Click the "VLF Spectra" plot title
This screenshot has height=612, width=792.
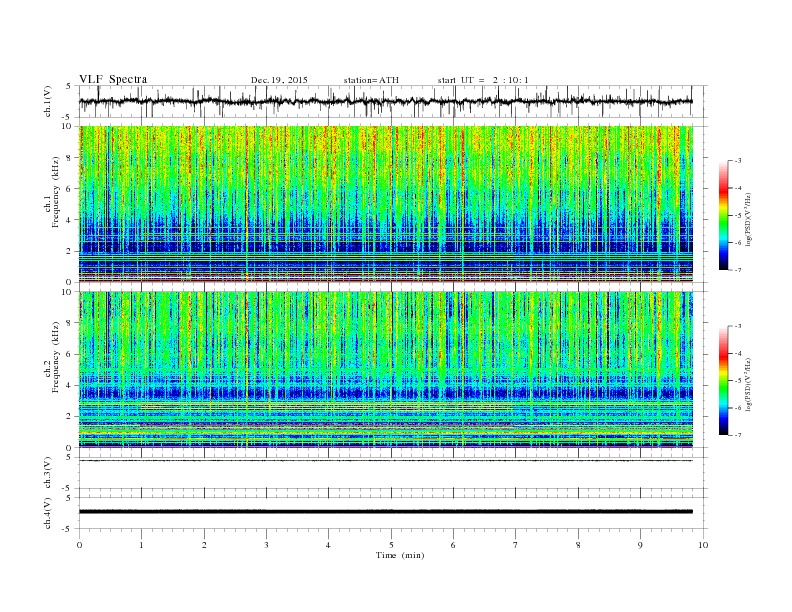pos(113,79)
